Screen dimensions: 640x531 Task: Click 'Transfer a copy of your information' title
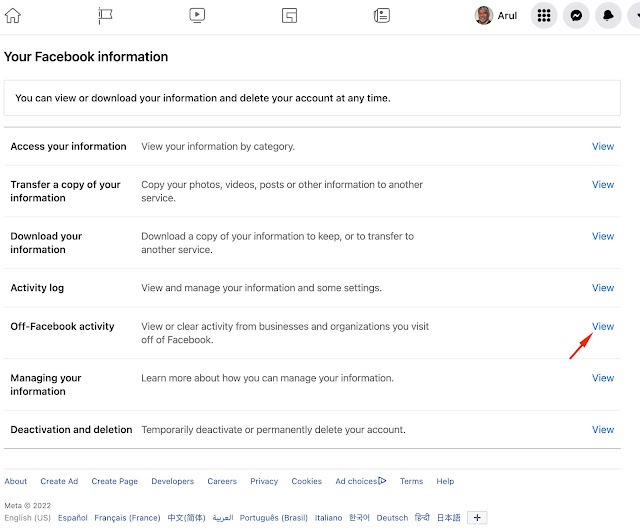click(x=65, y=191)
